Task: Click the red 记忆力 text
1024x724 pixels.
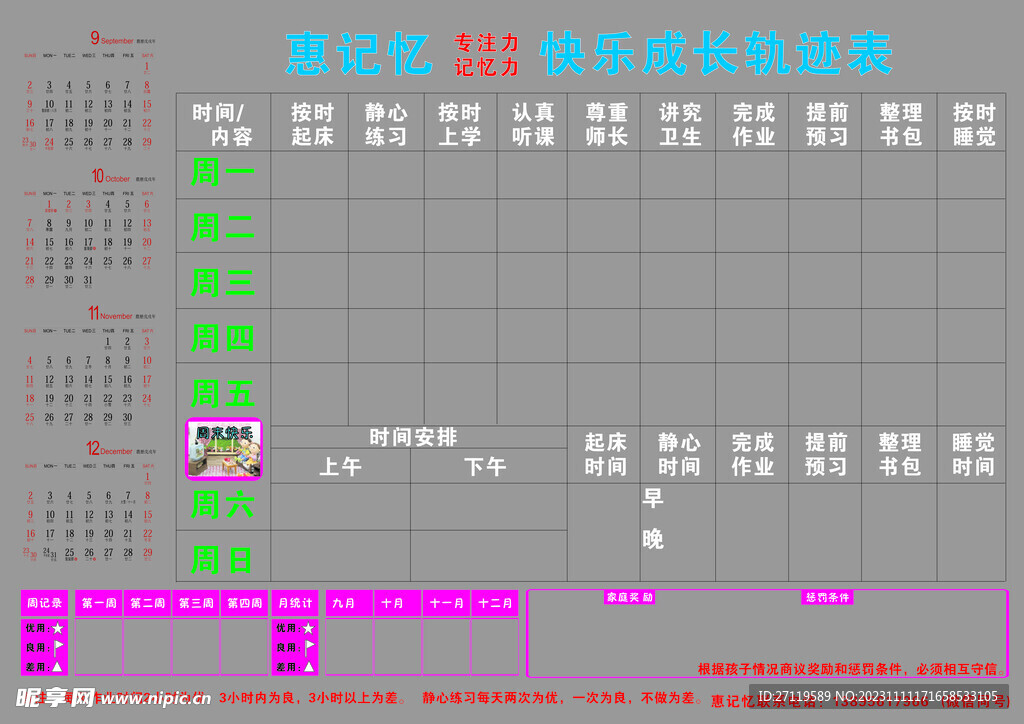Action: (x=487, y=67)
